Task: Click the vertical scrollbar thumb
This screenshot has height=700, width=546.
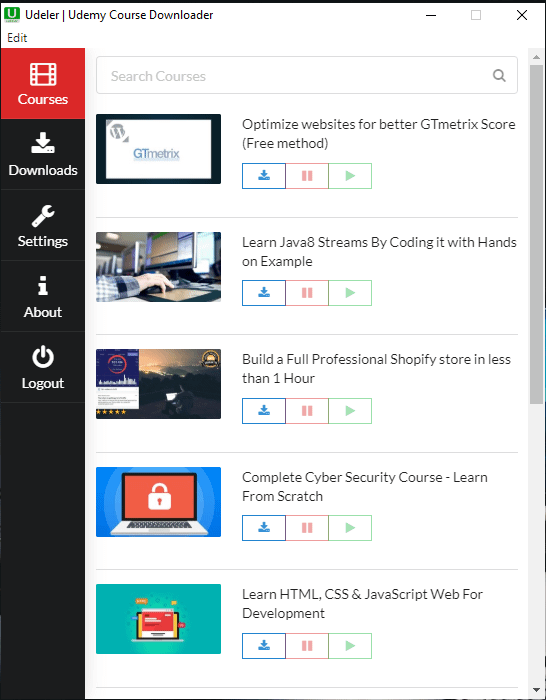Action: point(536,234)
